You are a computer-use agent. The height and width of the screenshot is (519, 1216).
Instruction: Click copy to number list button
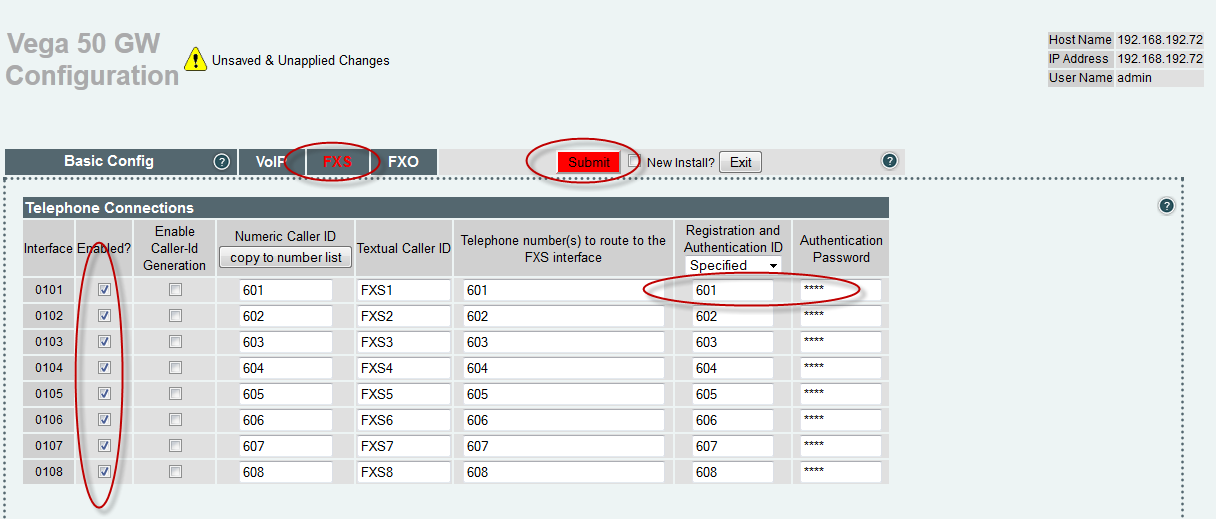tap(286, 257)
